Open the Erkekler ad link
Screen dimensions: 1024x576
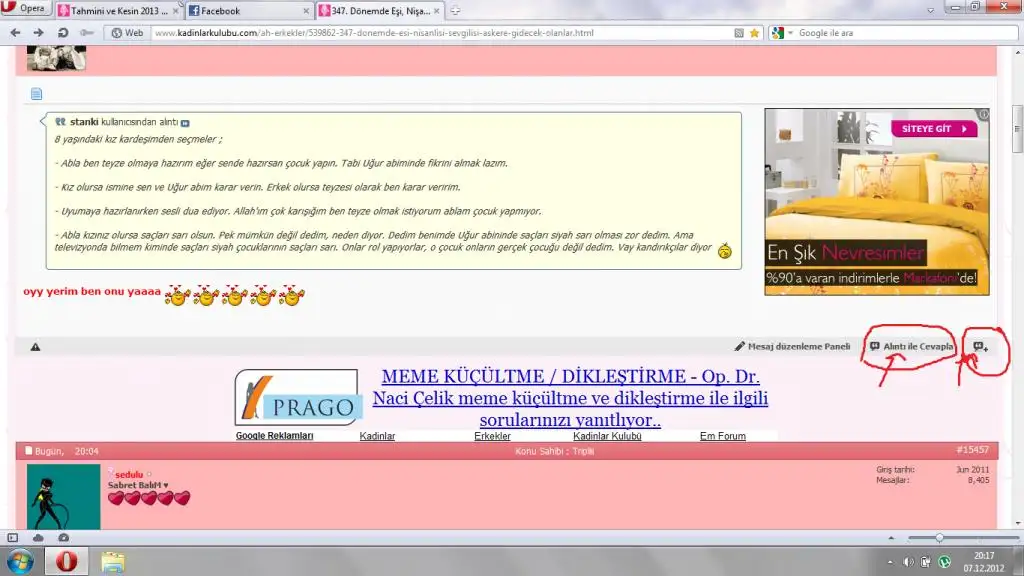coord(492,436)
